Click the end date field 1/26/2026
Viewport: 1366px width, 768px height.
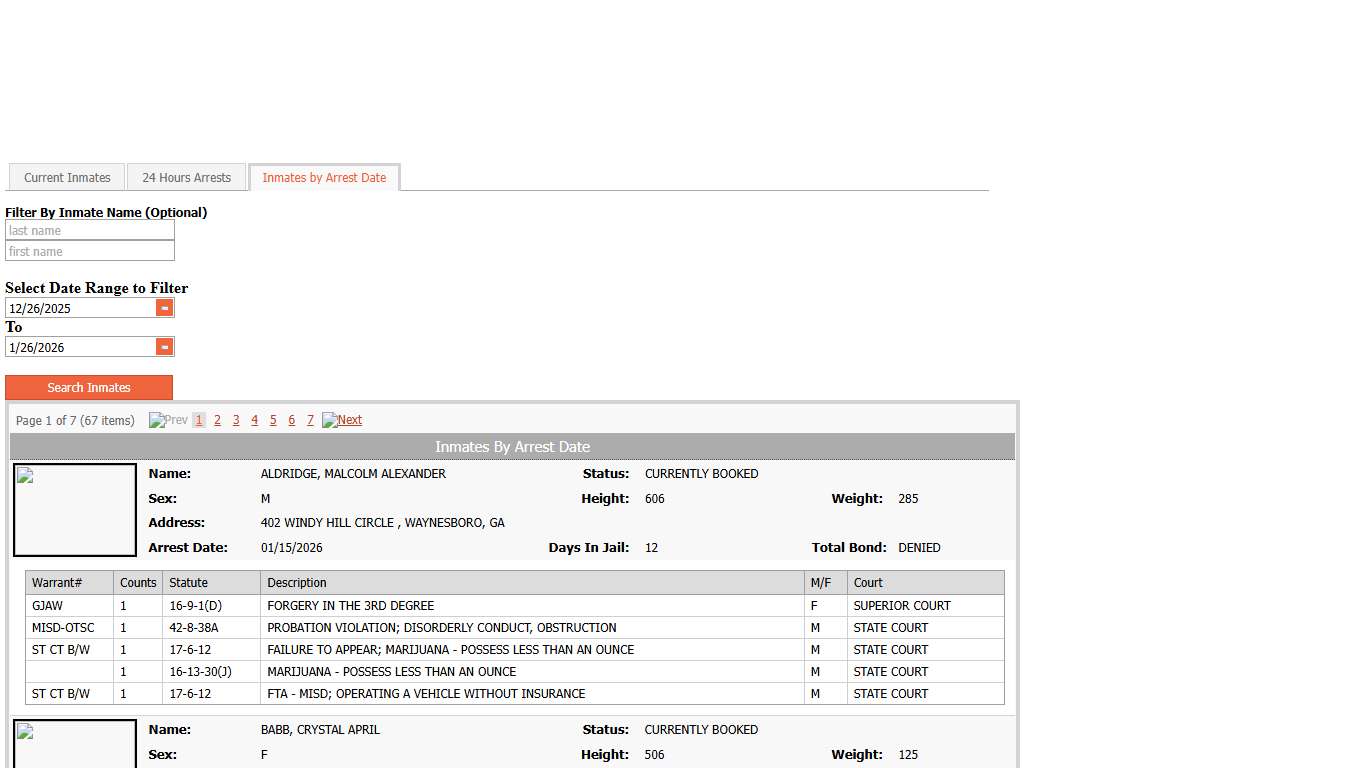[80, 347]
